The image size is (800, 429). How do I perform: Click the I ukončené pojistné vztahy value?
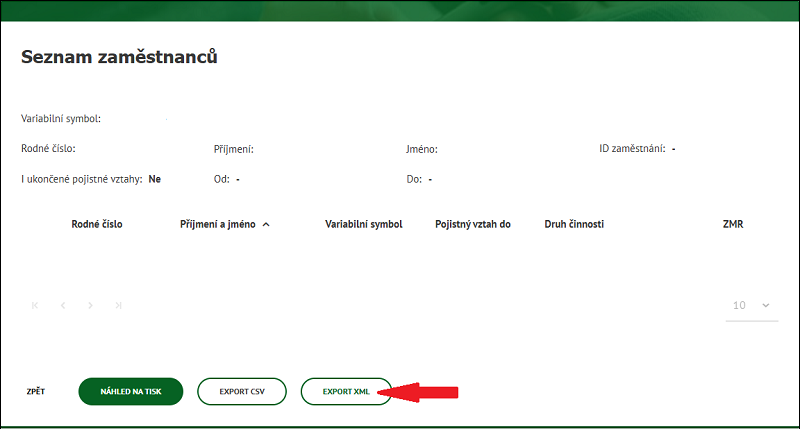tap(155, 179)
